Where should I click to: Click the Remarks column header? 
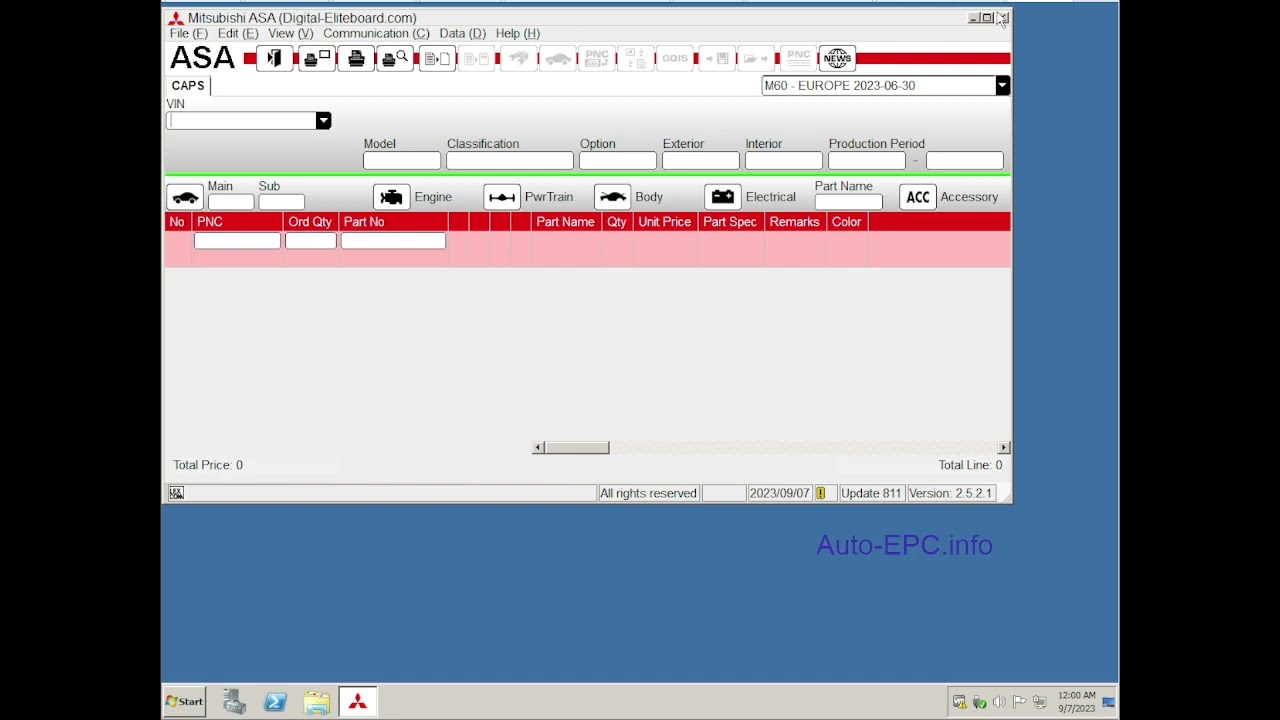[x=795, y=222]
